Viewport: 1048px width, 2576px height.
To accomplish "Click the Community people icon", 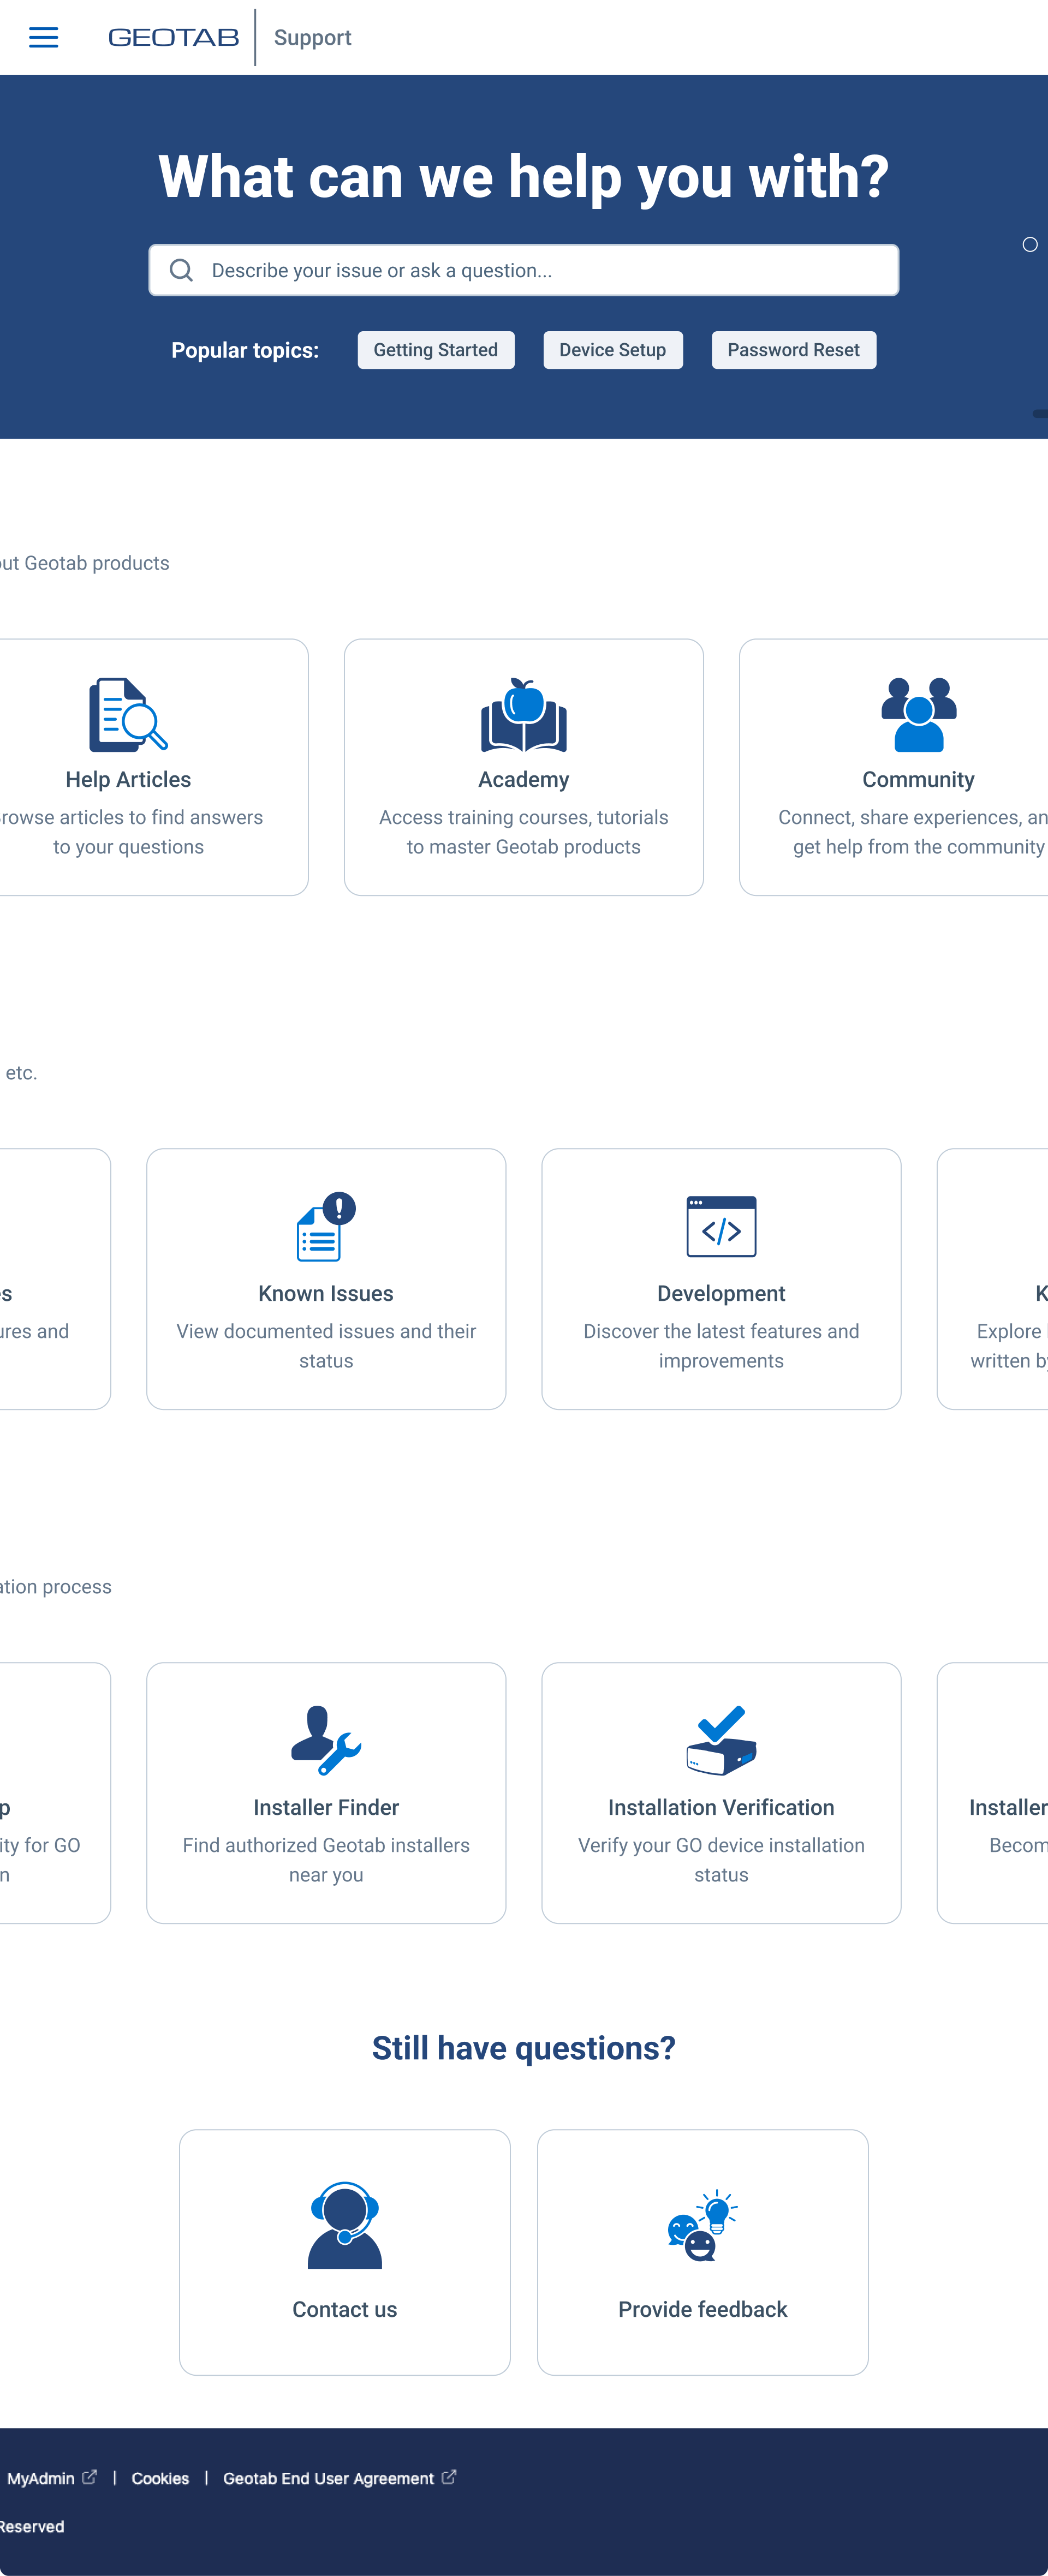I will click(x=919, y=715).
